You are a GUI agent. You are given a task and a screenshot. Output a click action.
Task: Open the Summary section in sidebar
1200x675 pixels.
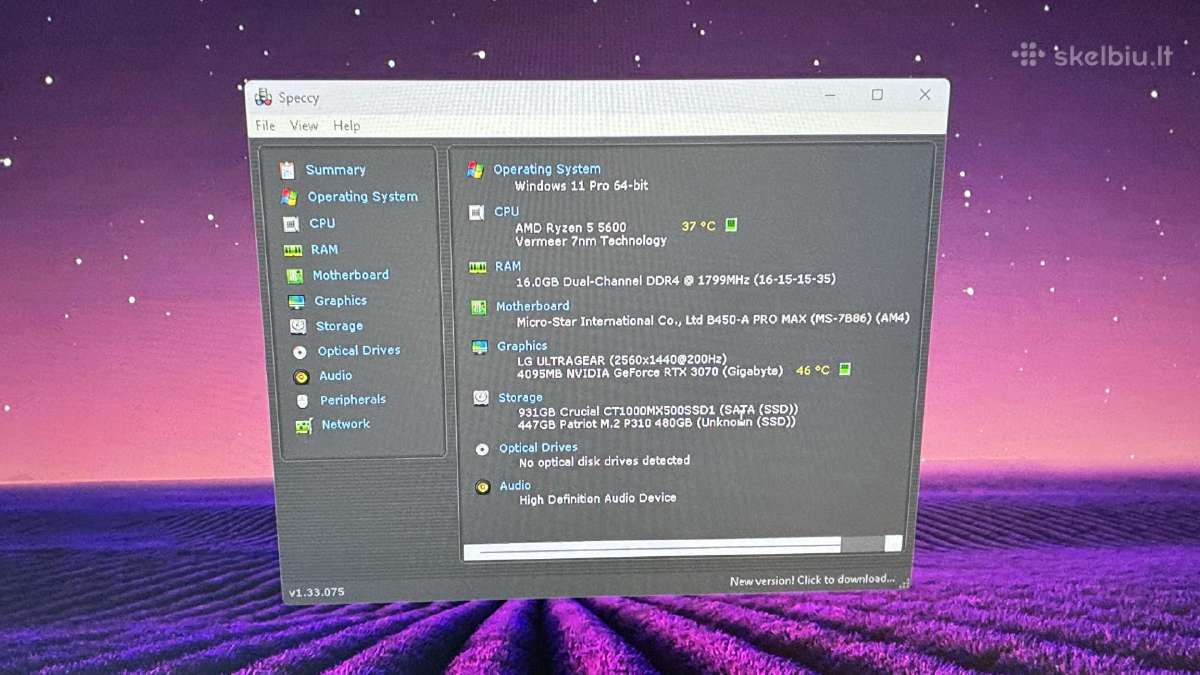click(336, 170)
